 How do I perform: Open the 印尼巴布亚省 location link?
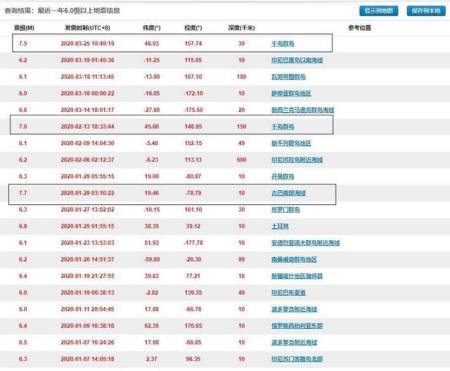pyautogui.click(x=288, y=293)
